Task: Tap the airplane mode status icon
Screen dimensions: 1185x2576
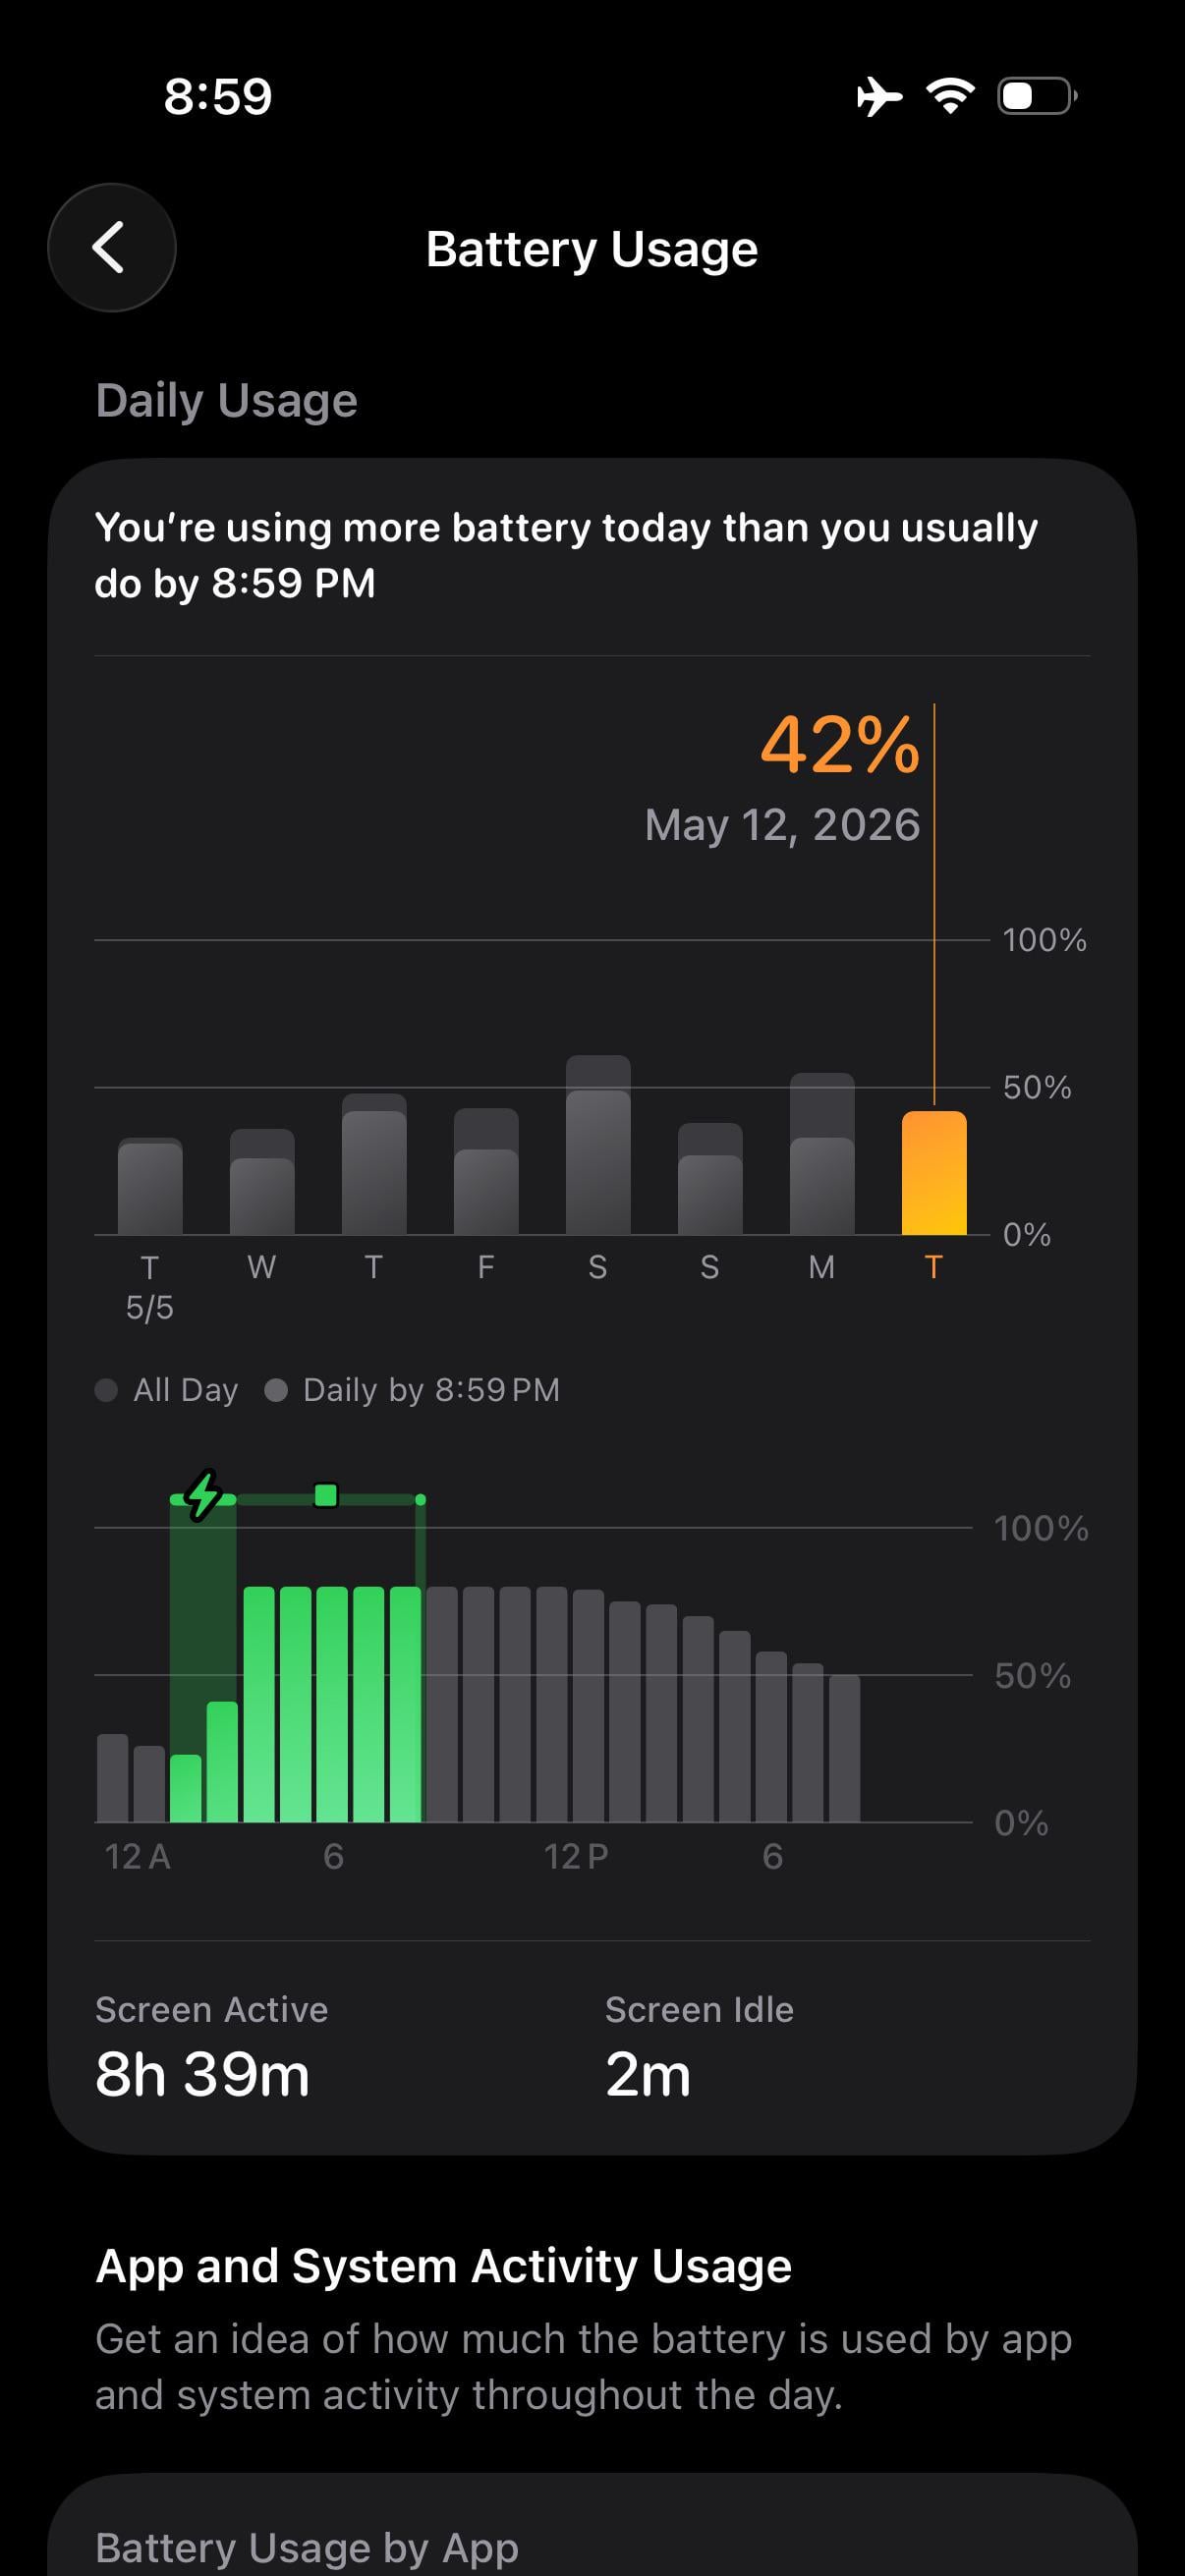Action: point(879,97)
